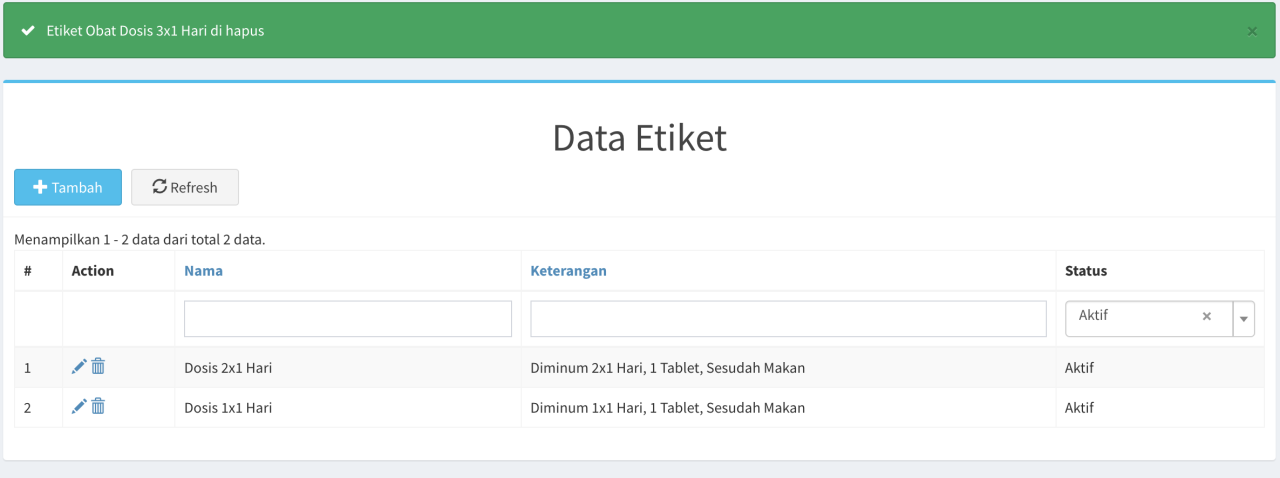Delete the Dosis 2x1 Hari row
Screen dimensions: 1280x478
click(98, 367)
